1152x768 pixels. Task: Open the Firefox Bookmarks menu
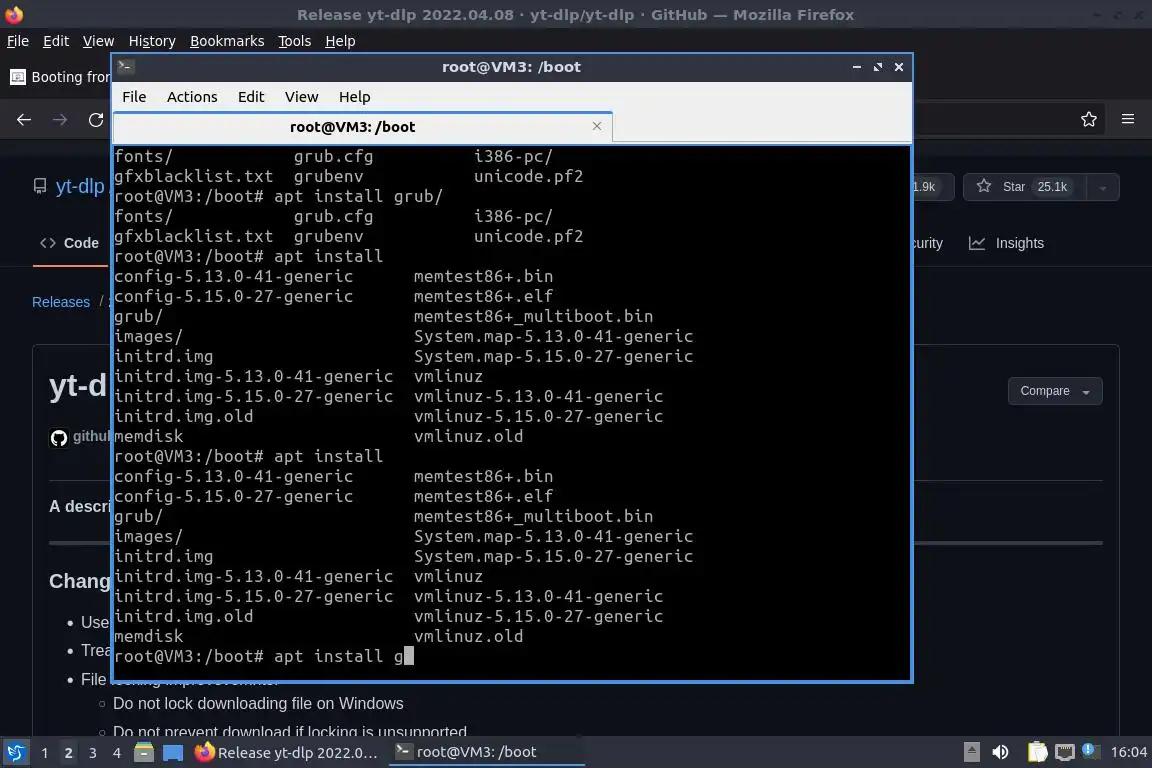pos(227,41)
